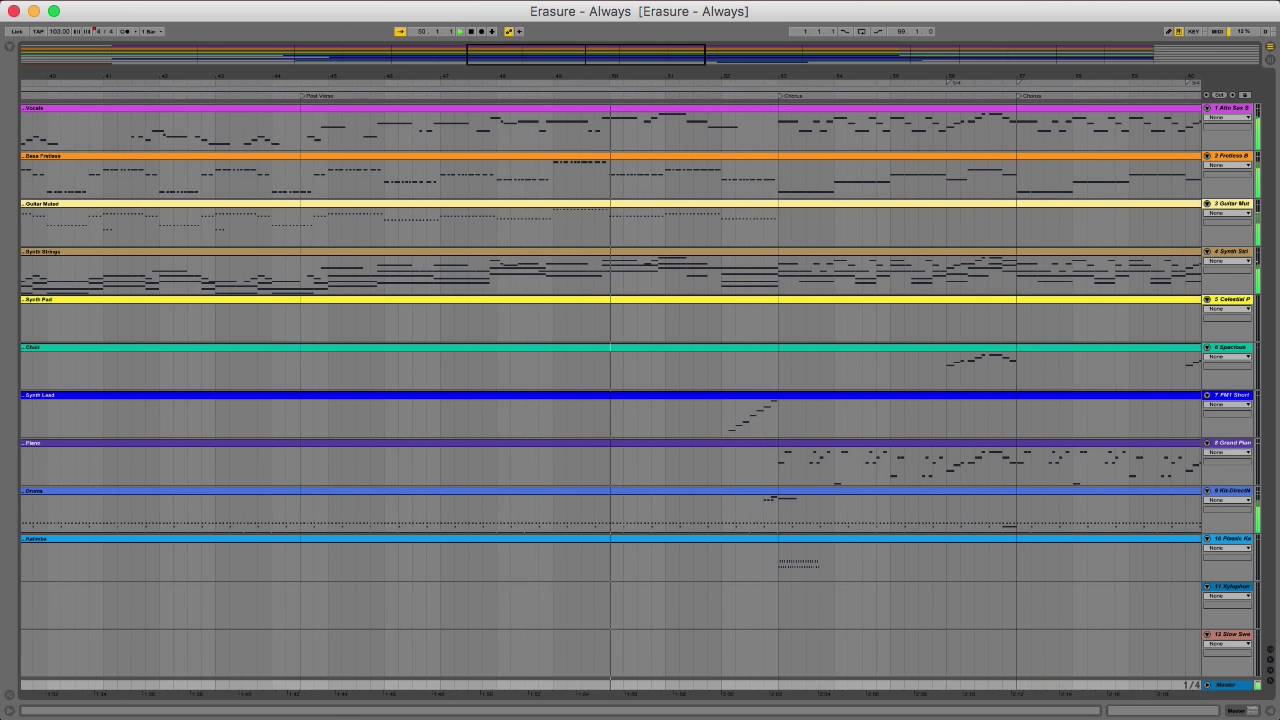The height and width of the screenshot is (720, 1280).
Task: Tap the TAP tempo button
Action: click(x=38, y=31)
